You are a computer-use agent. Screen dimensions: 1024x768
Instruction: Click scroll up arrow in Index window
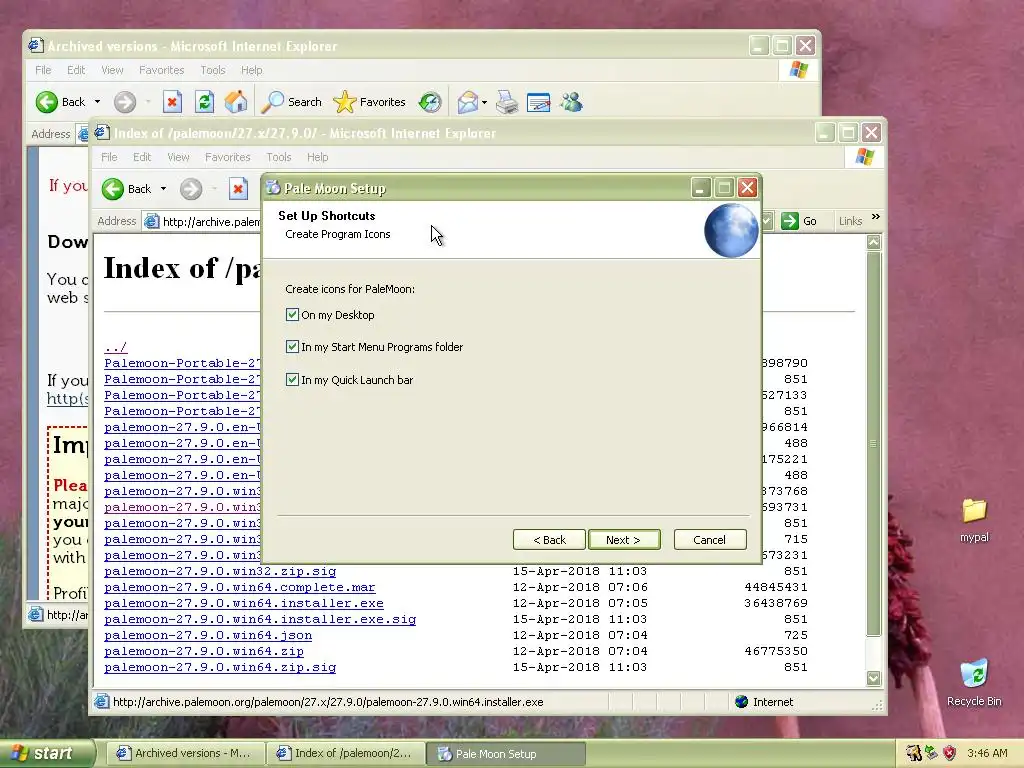pos(874,242)
